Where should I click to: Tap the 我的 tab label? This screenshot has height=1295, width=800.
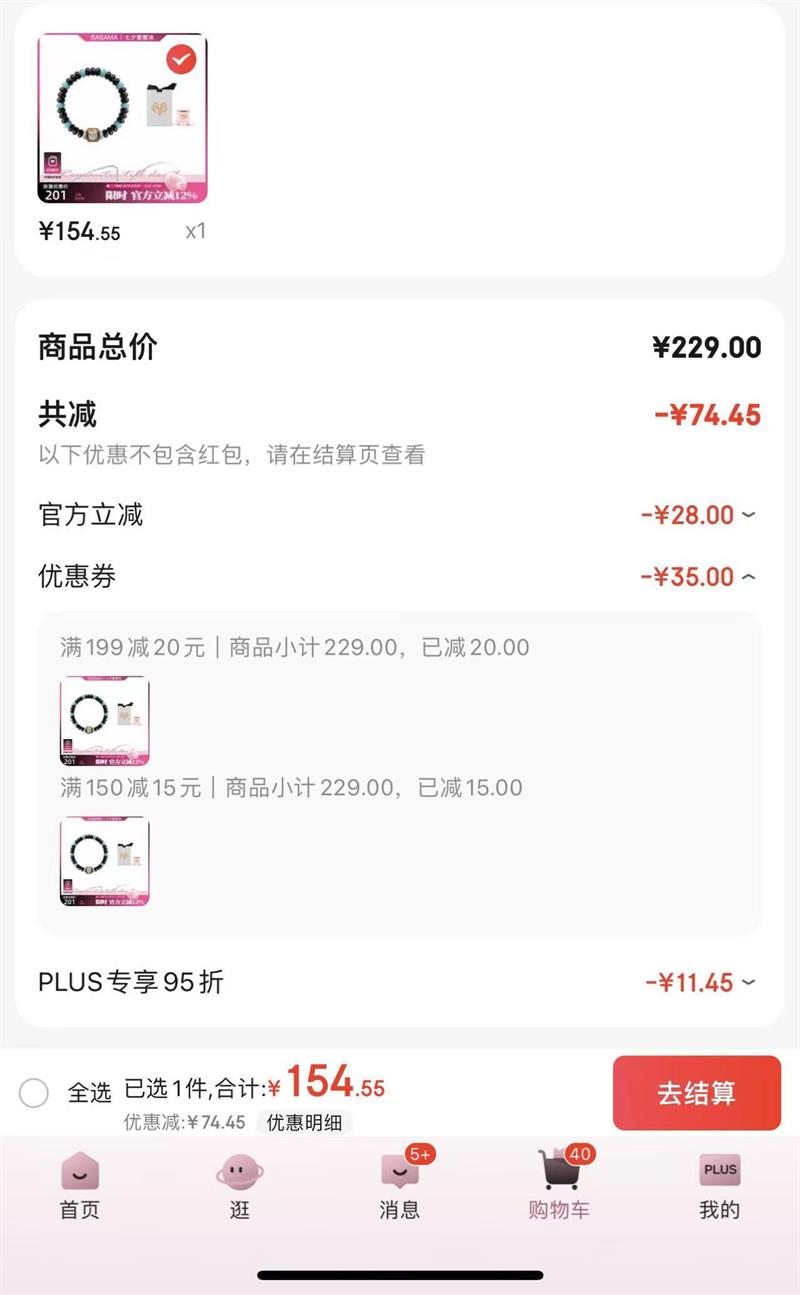pyautogui.click(x=719, y=1210)
